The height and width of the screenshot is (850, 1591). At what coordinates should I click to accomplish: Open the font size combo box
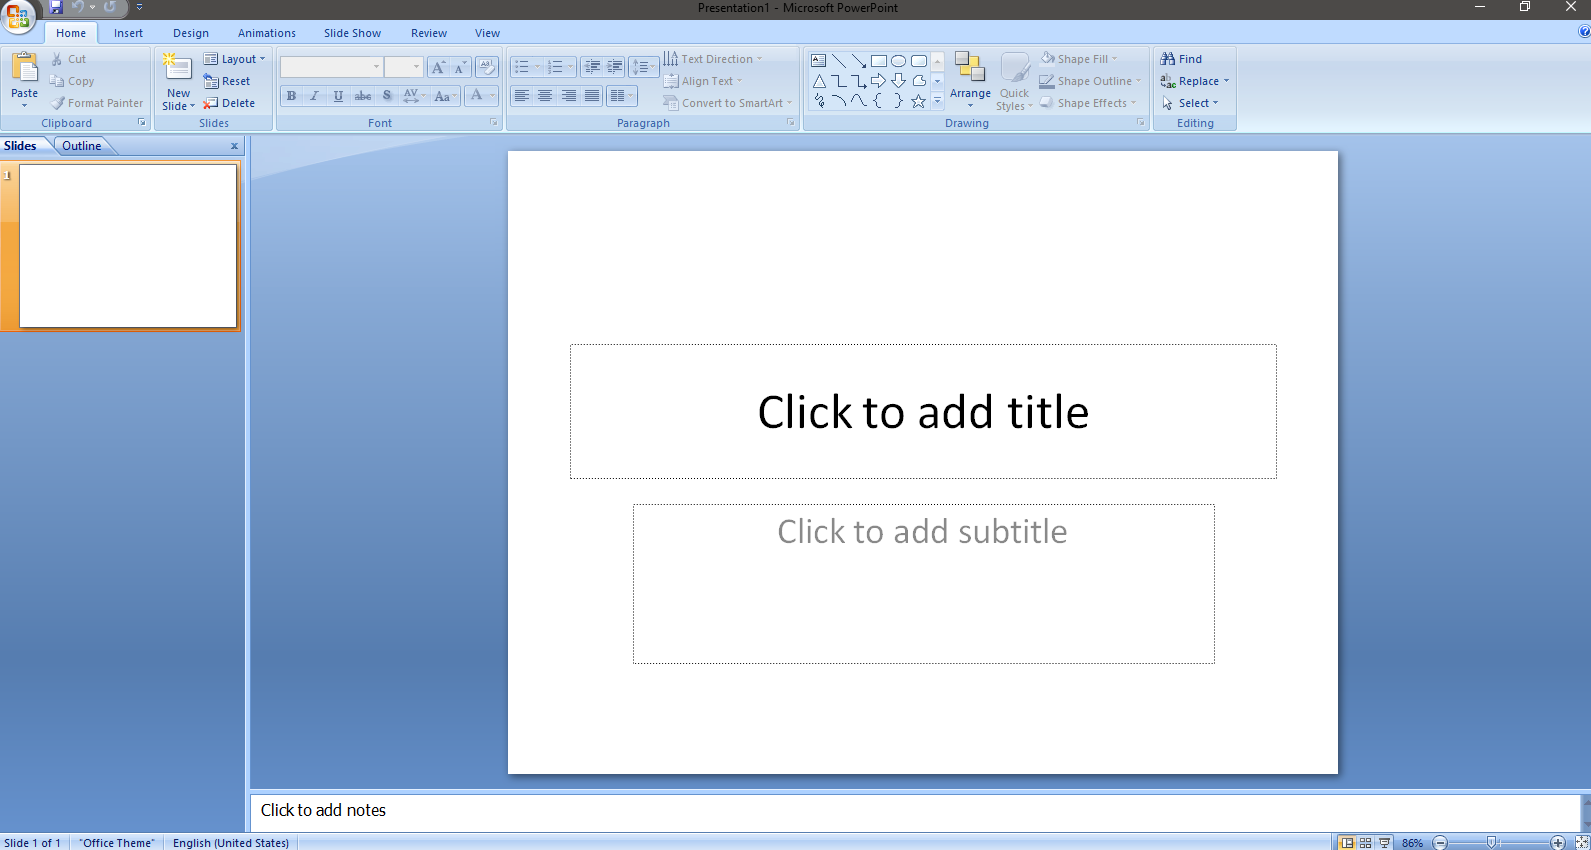[404, 67]
